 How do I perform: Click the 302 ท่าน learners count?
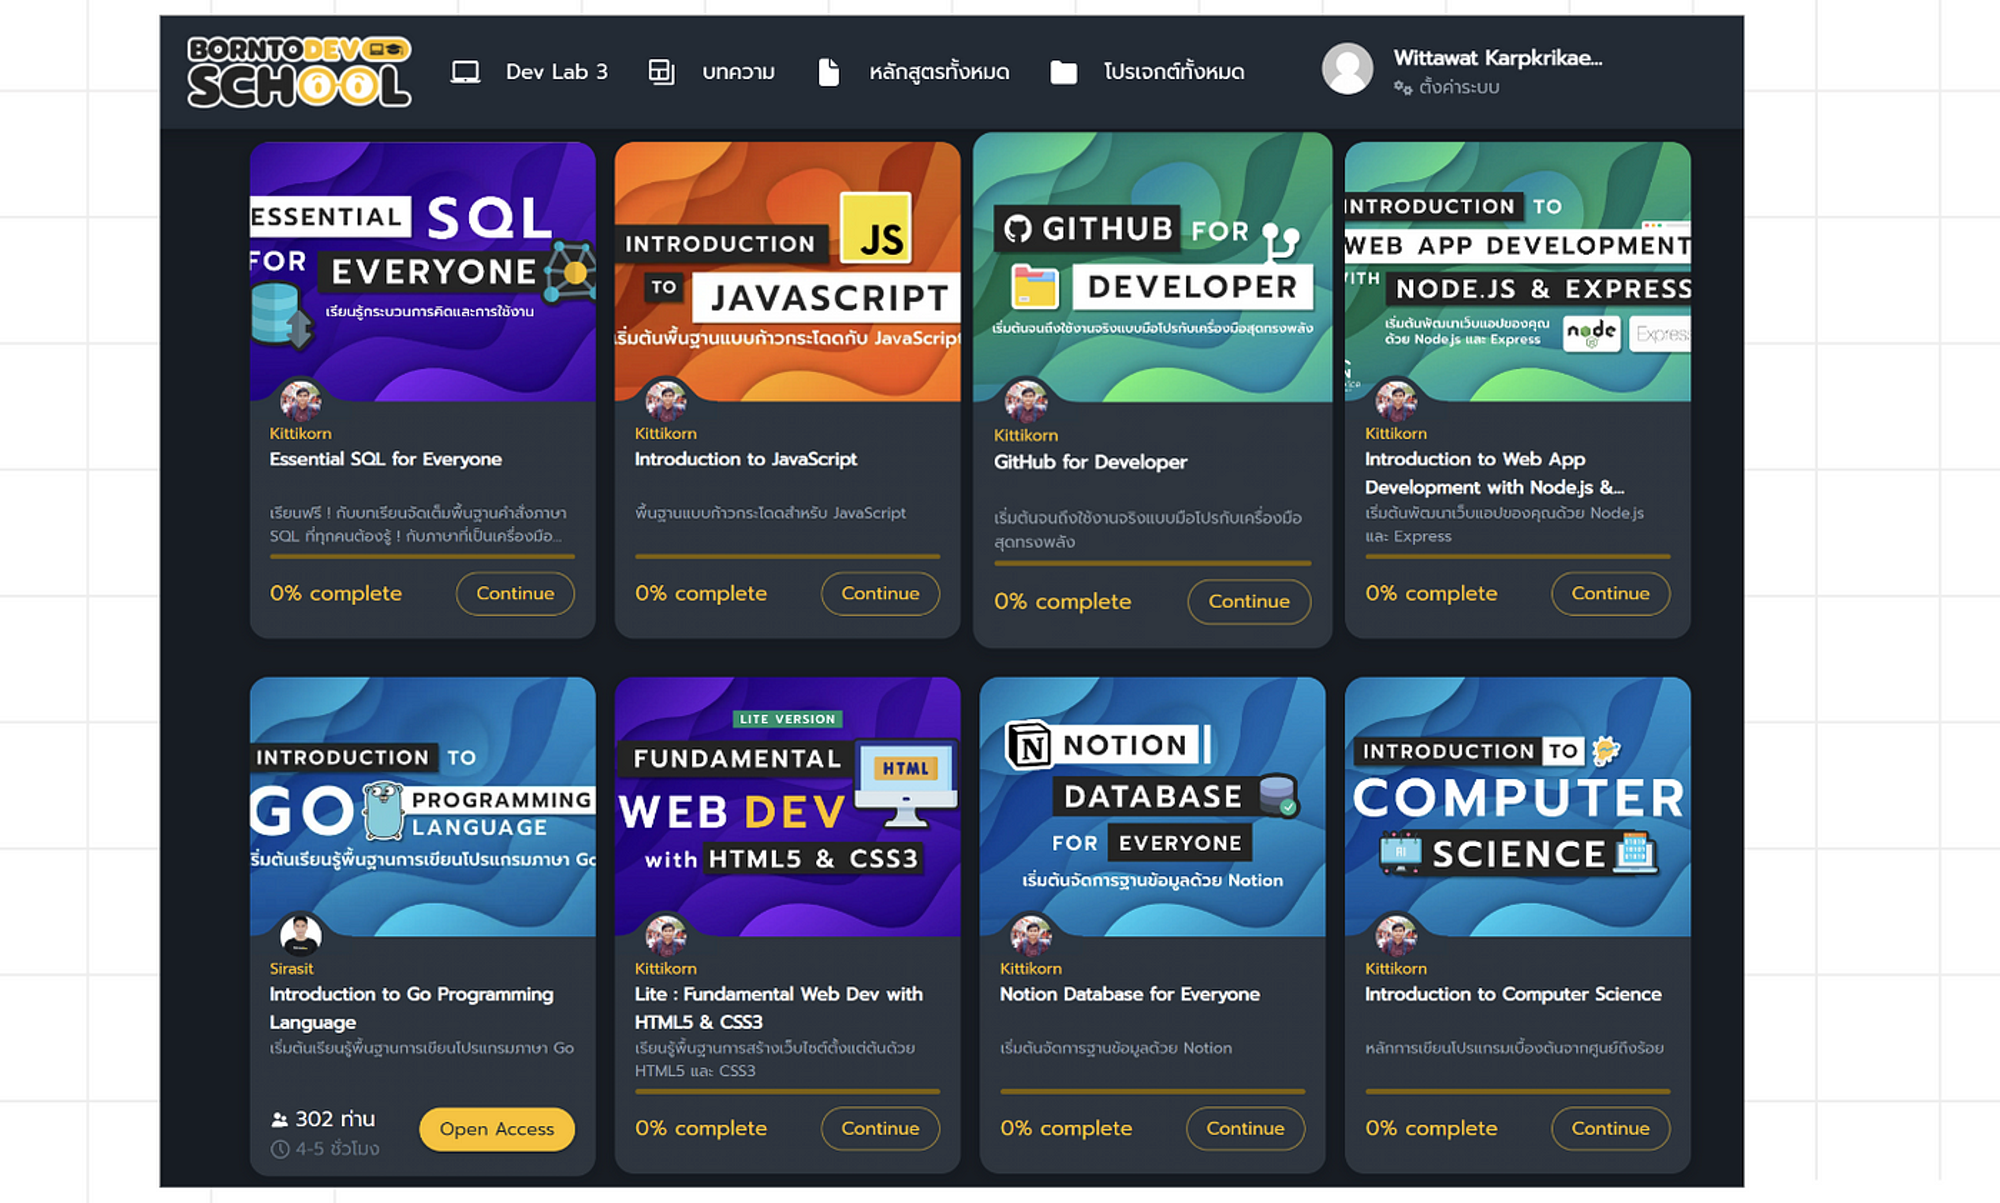(x=334, y=1119)
